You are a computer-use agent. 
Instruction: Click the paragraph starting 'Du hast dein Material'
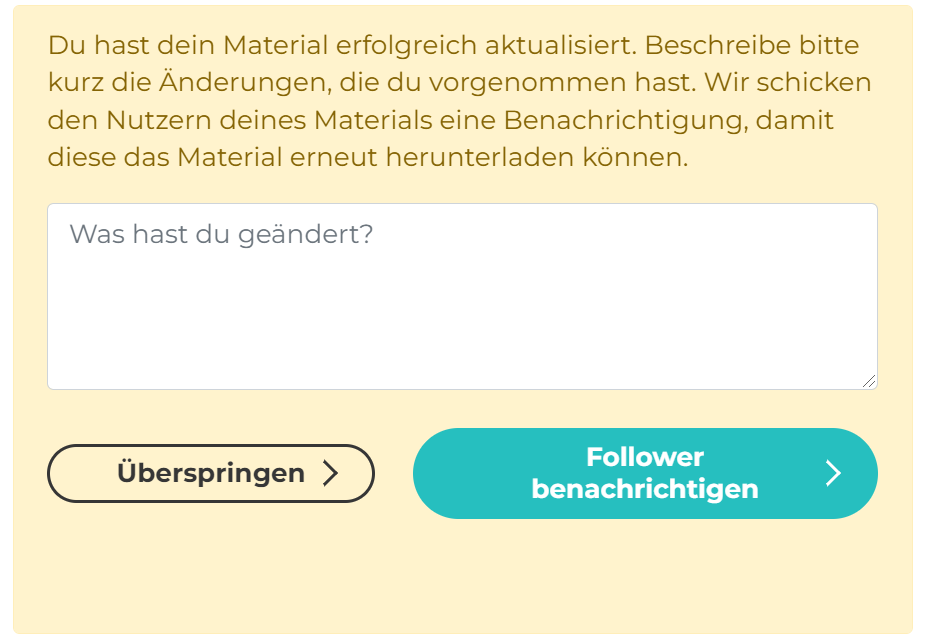click(x=453, y=102)
